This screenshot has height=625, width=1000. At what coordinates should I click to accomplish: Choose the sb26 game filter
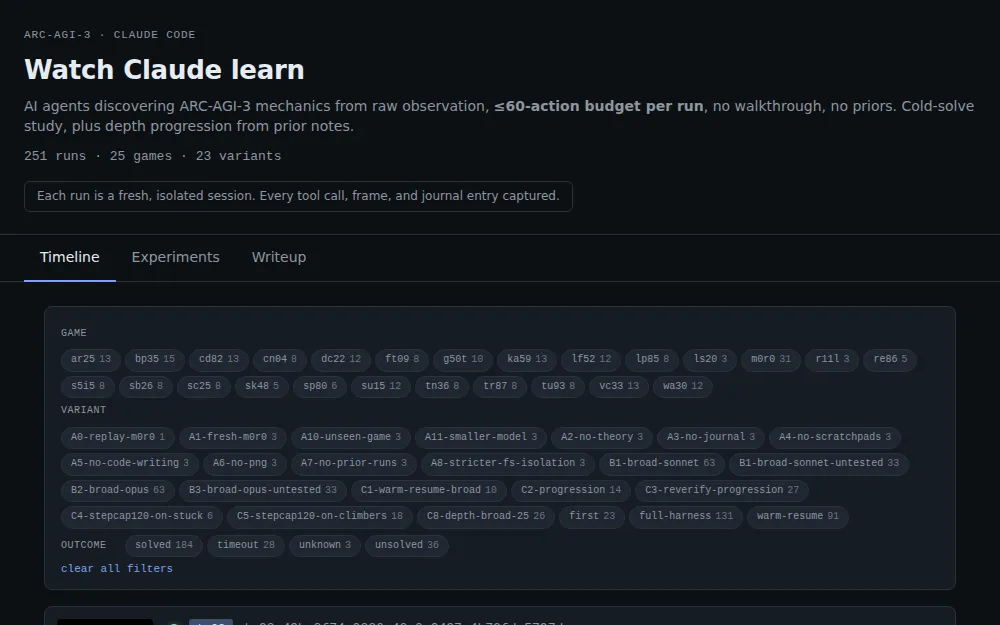pos(145,386)
